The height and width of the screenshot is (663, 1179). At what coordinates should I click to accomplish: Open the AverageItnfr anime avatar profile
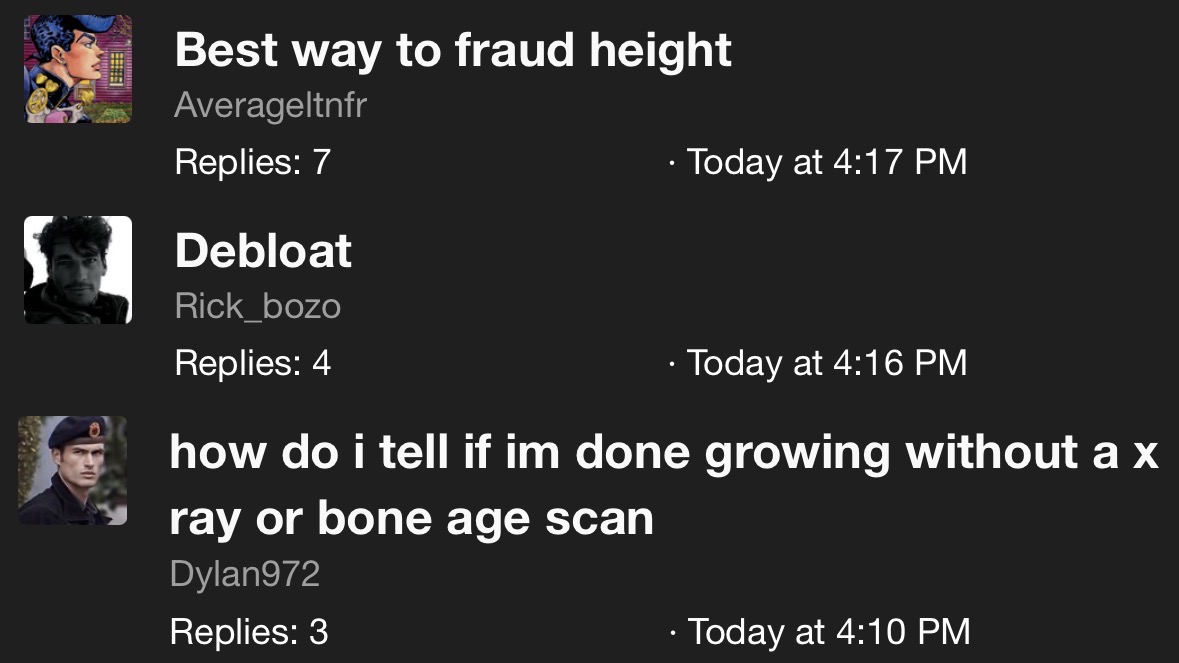click(x=78, y=69)
